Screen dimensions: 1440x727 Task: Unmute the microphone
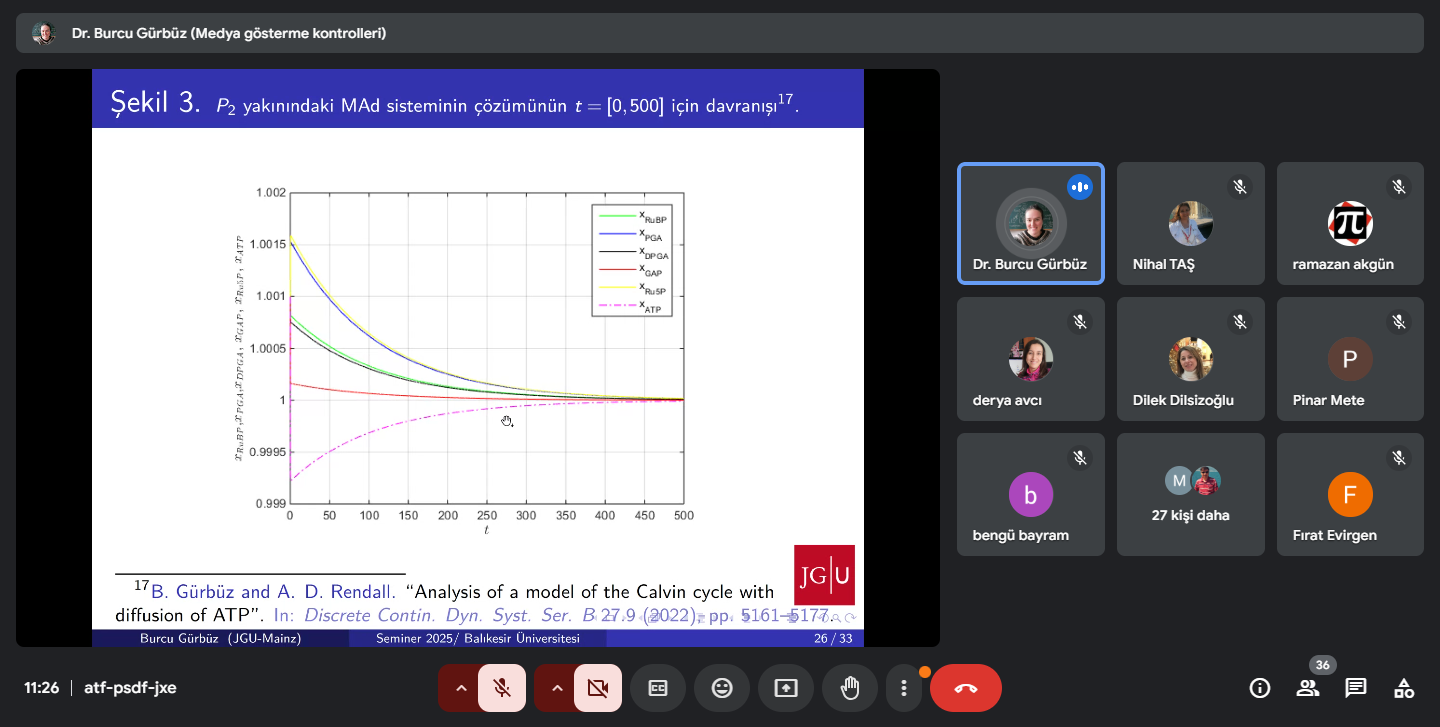(502, 688)
